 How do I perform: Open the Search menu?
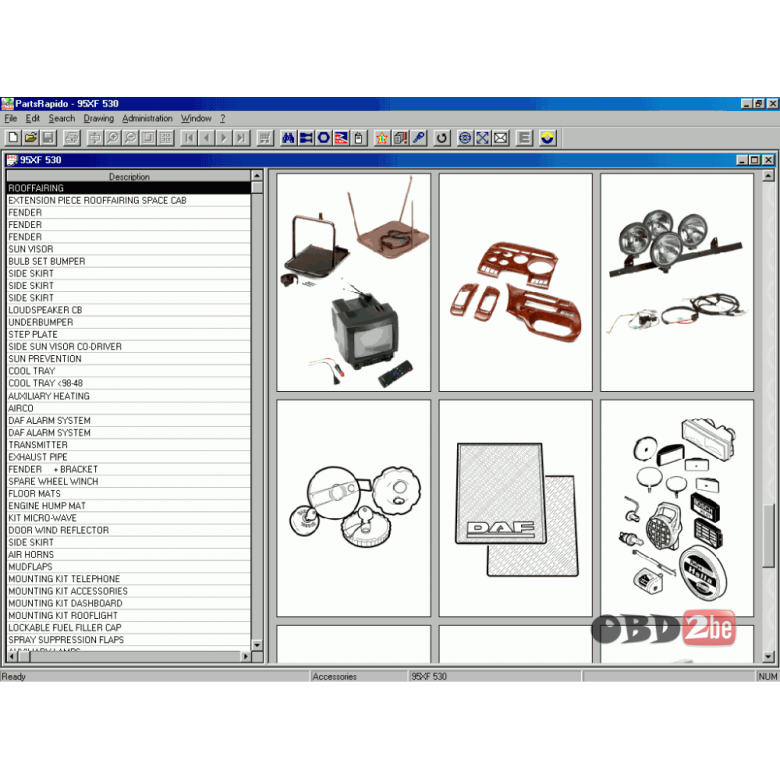click(x=62, y=118)
